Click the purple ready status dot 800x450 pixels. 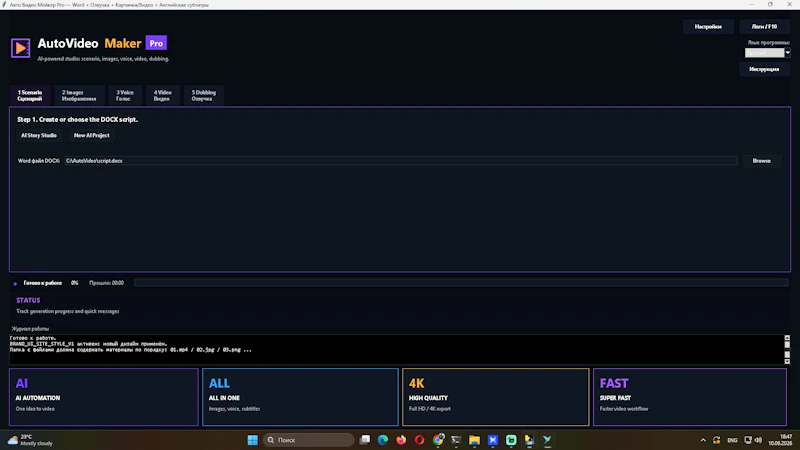[x=15, y=283]
